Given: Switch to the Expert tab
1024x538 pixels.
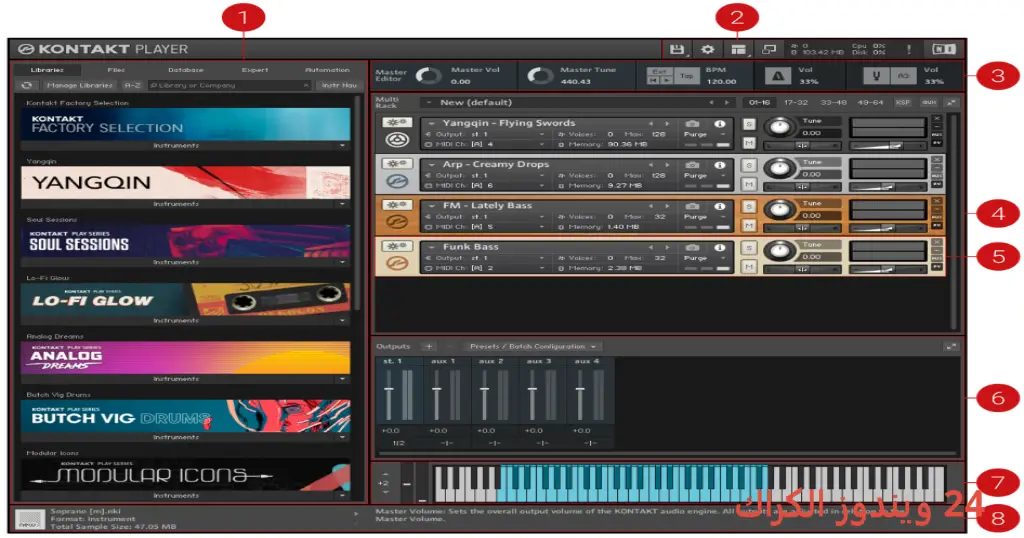Looking at the screenshot, I should coord(255,70).
